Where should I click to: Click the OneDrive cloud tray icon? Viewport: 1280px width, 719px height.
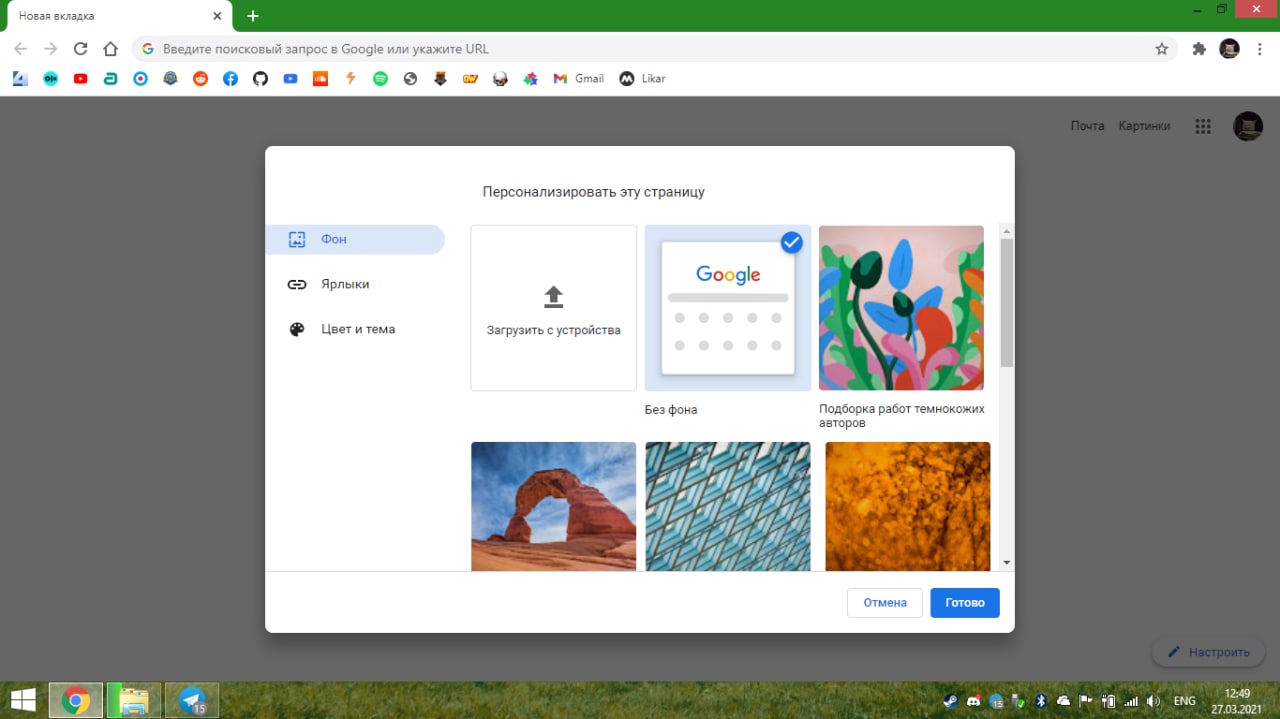pyautogui.click(x=1063, y=701)
